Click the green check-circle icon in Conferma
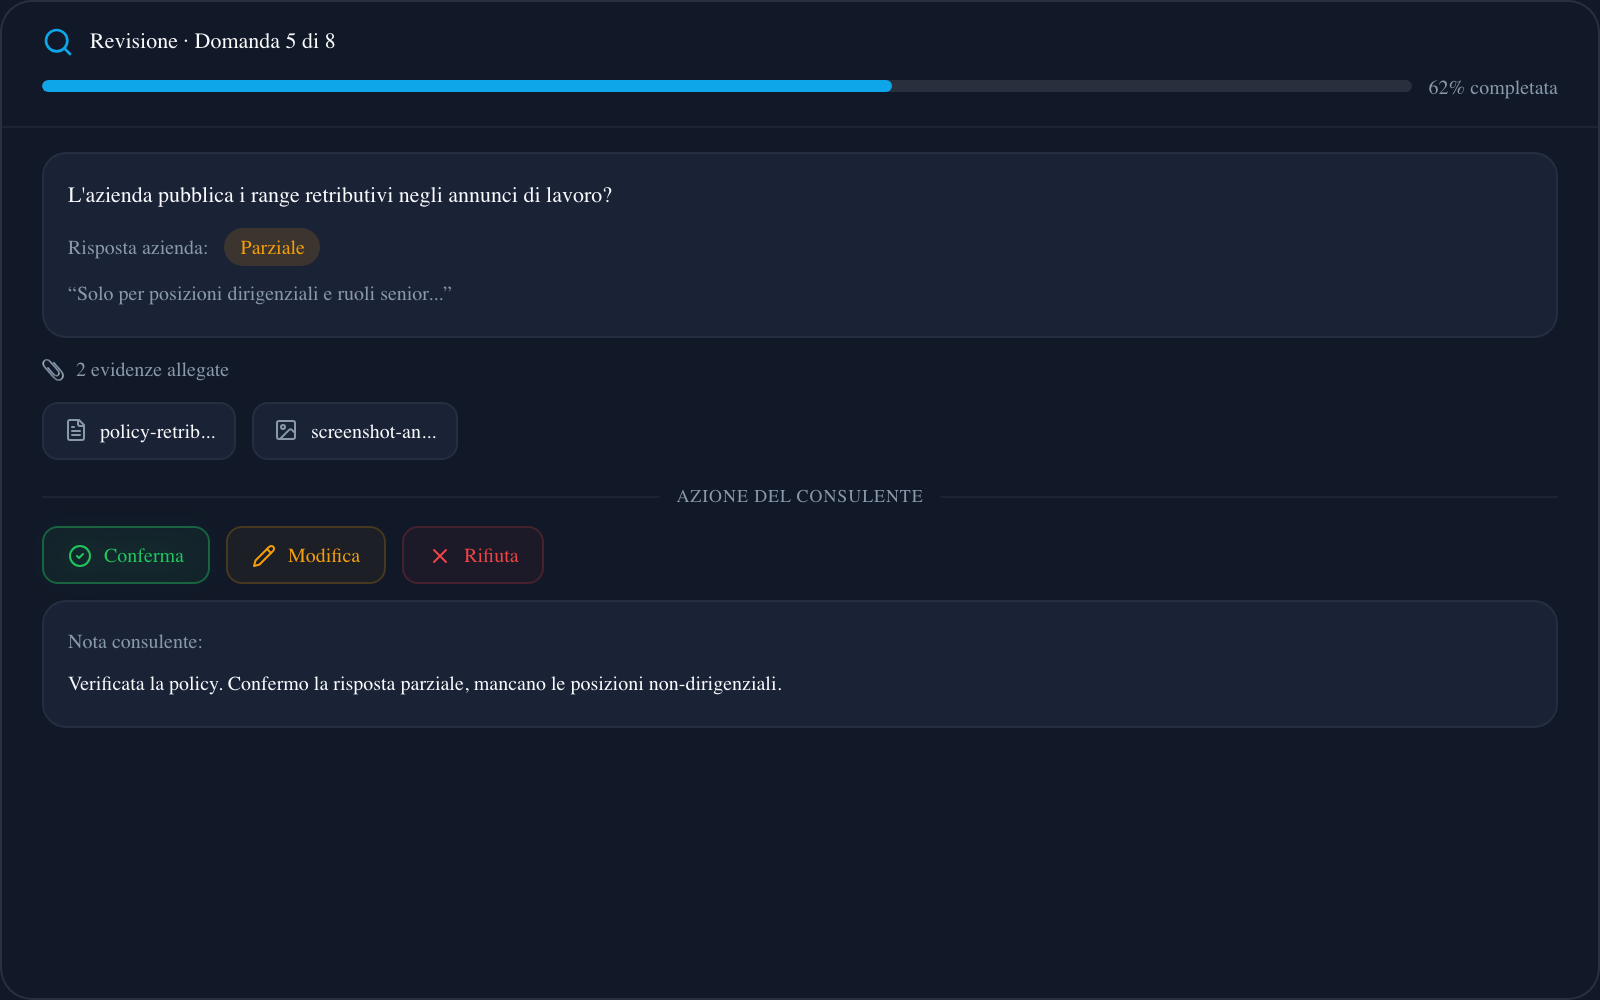Viewport: 1600px width, 1000px height. (x=80, y=556)
